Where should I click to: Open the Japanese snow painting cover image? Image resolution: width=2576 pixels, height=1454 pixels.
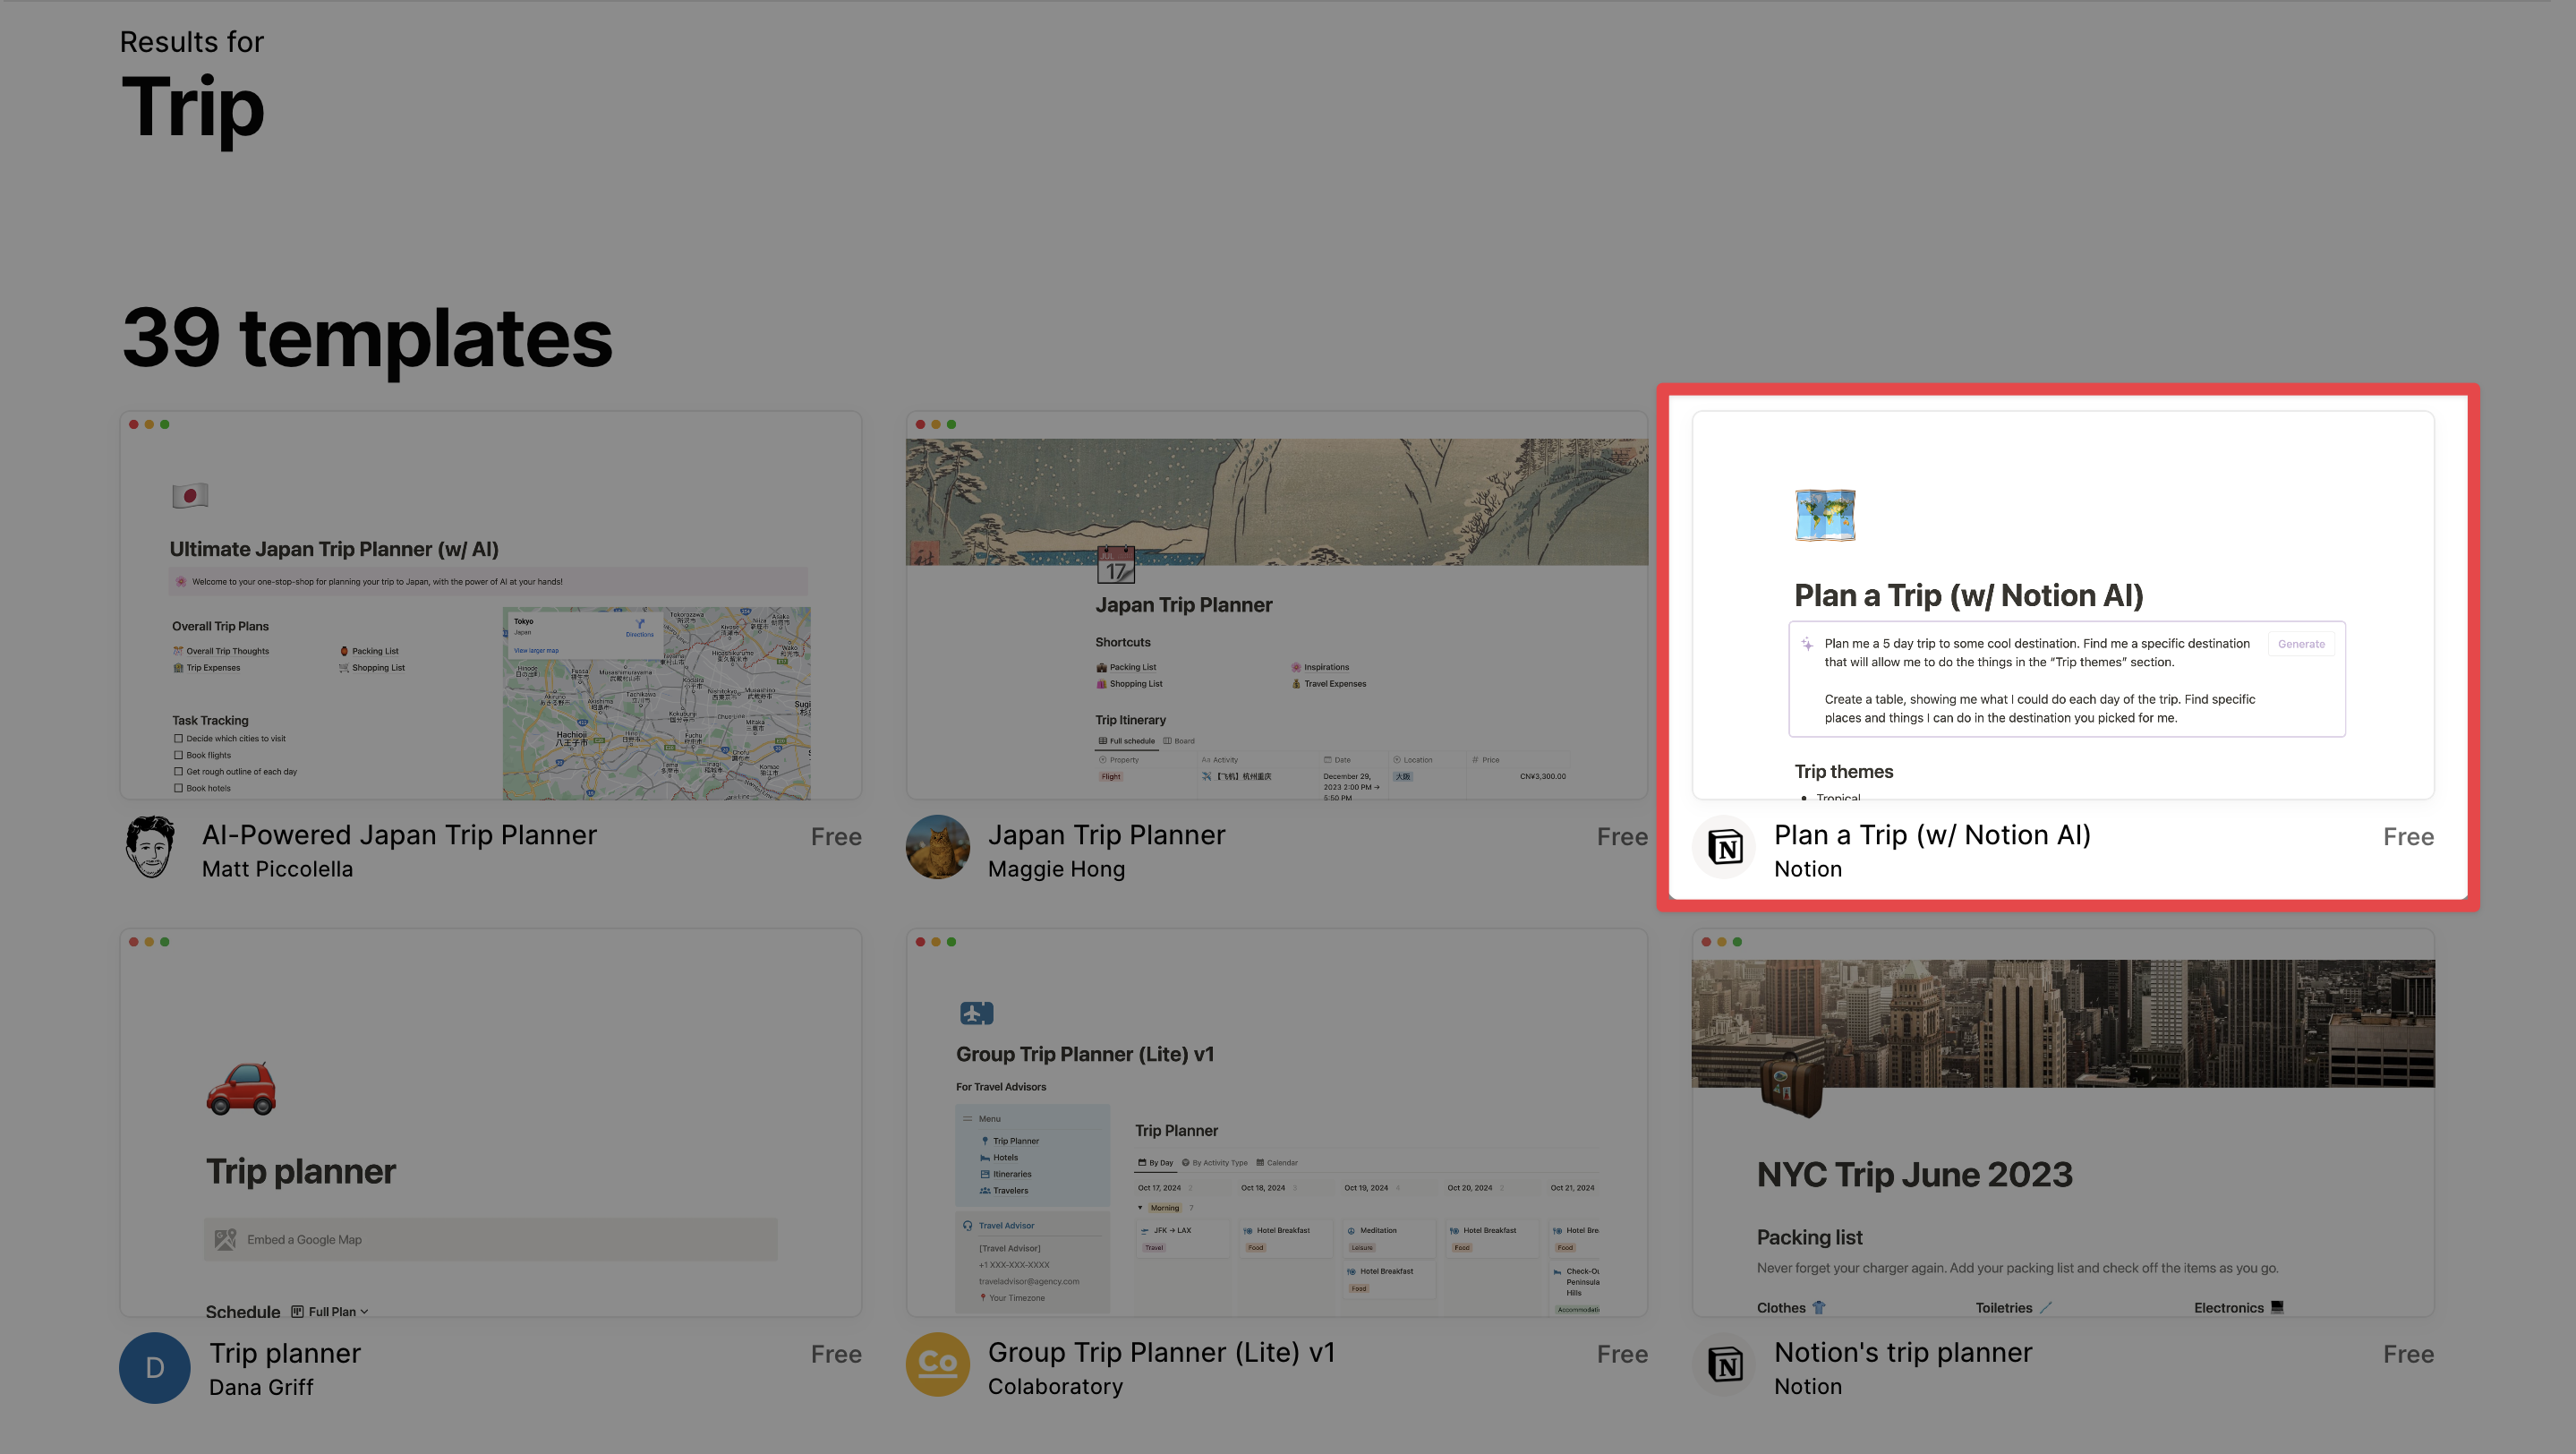tap(1277, 502)
